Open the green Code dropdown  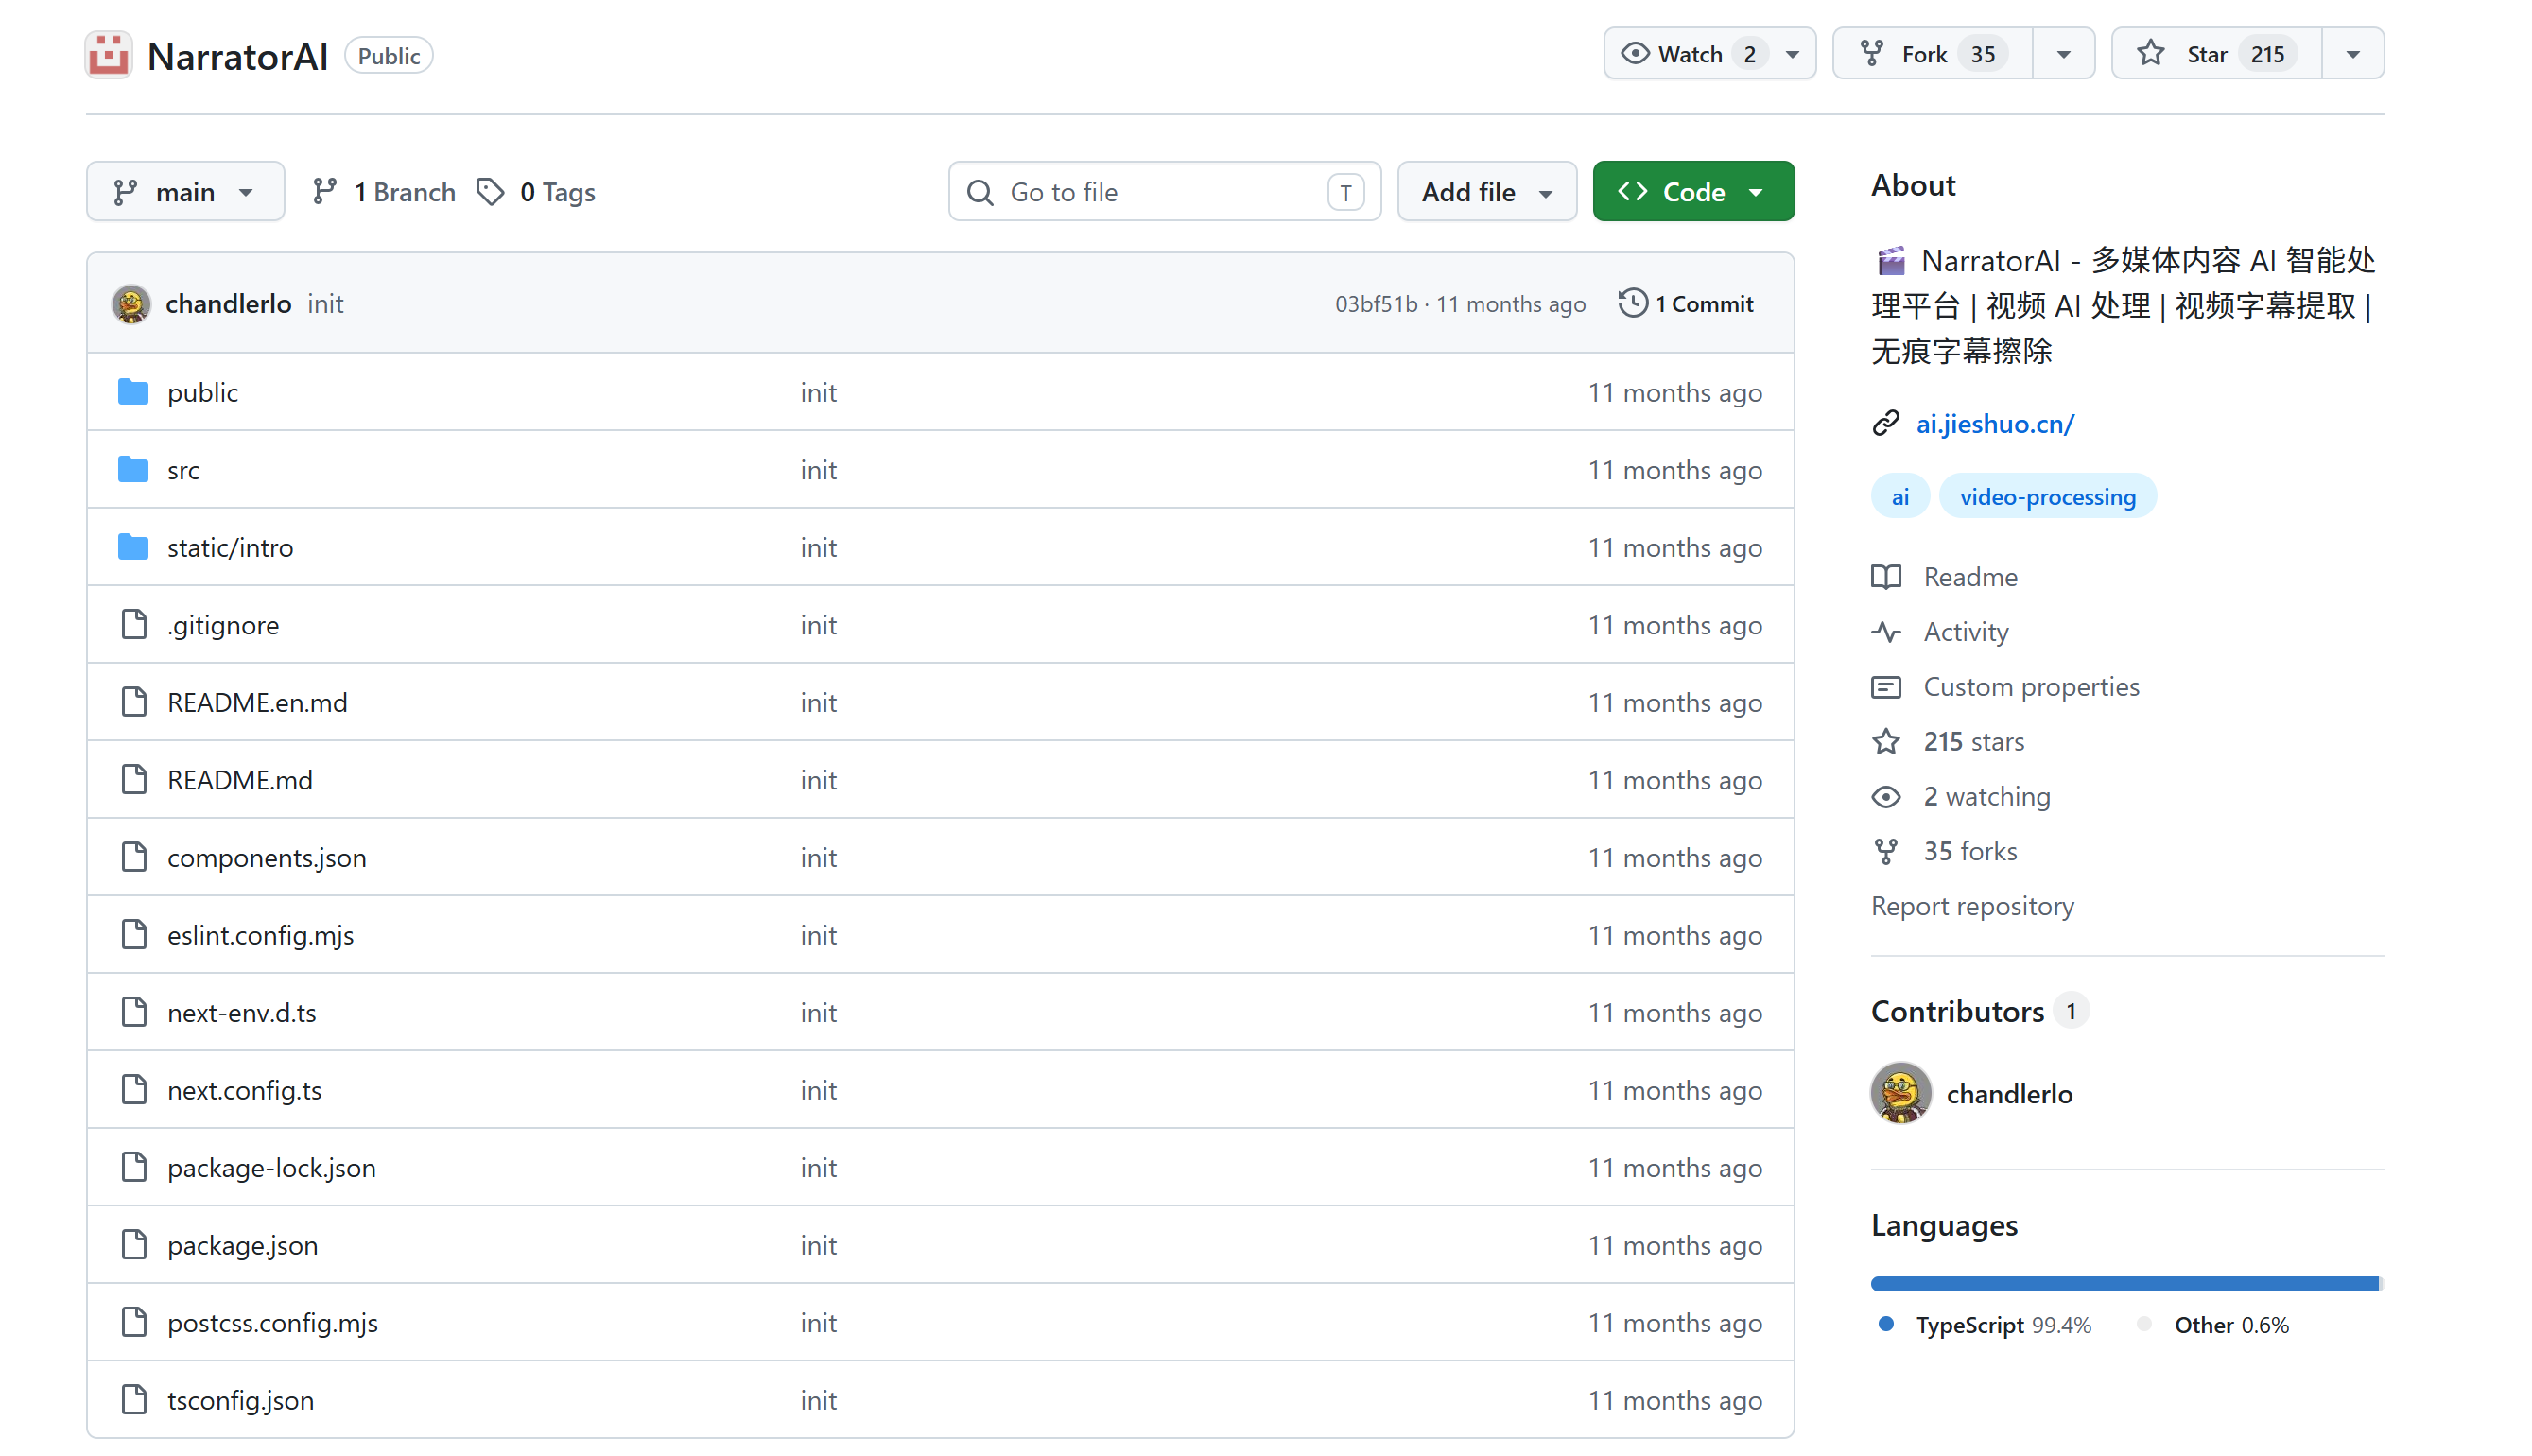point(1693,191)
